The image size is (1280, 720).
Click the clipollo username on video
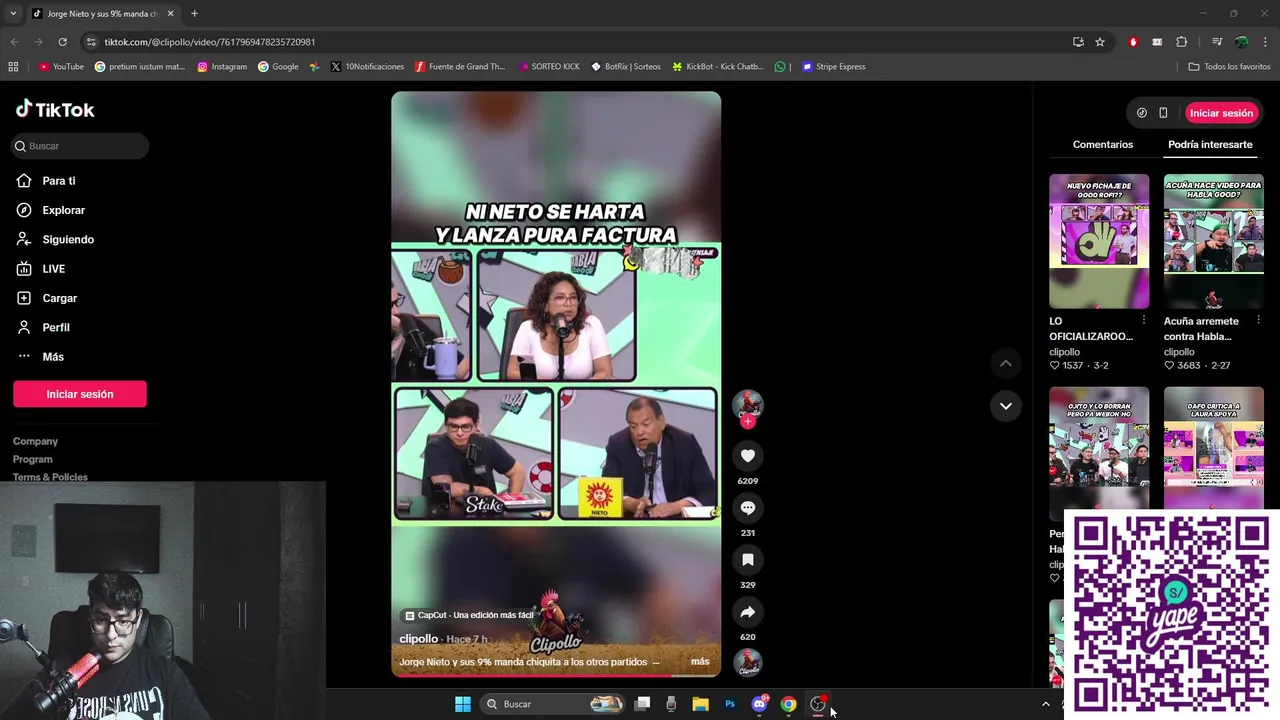[419, 639]
